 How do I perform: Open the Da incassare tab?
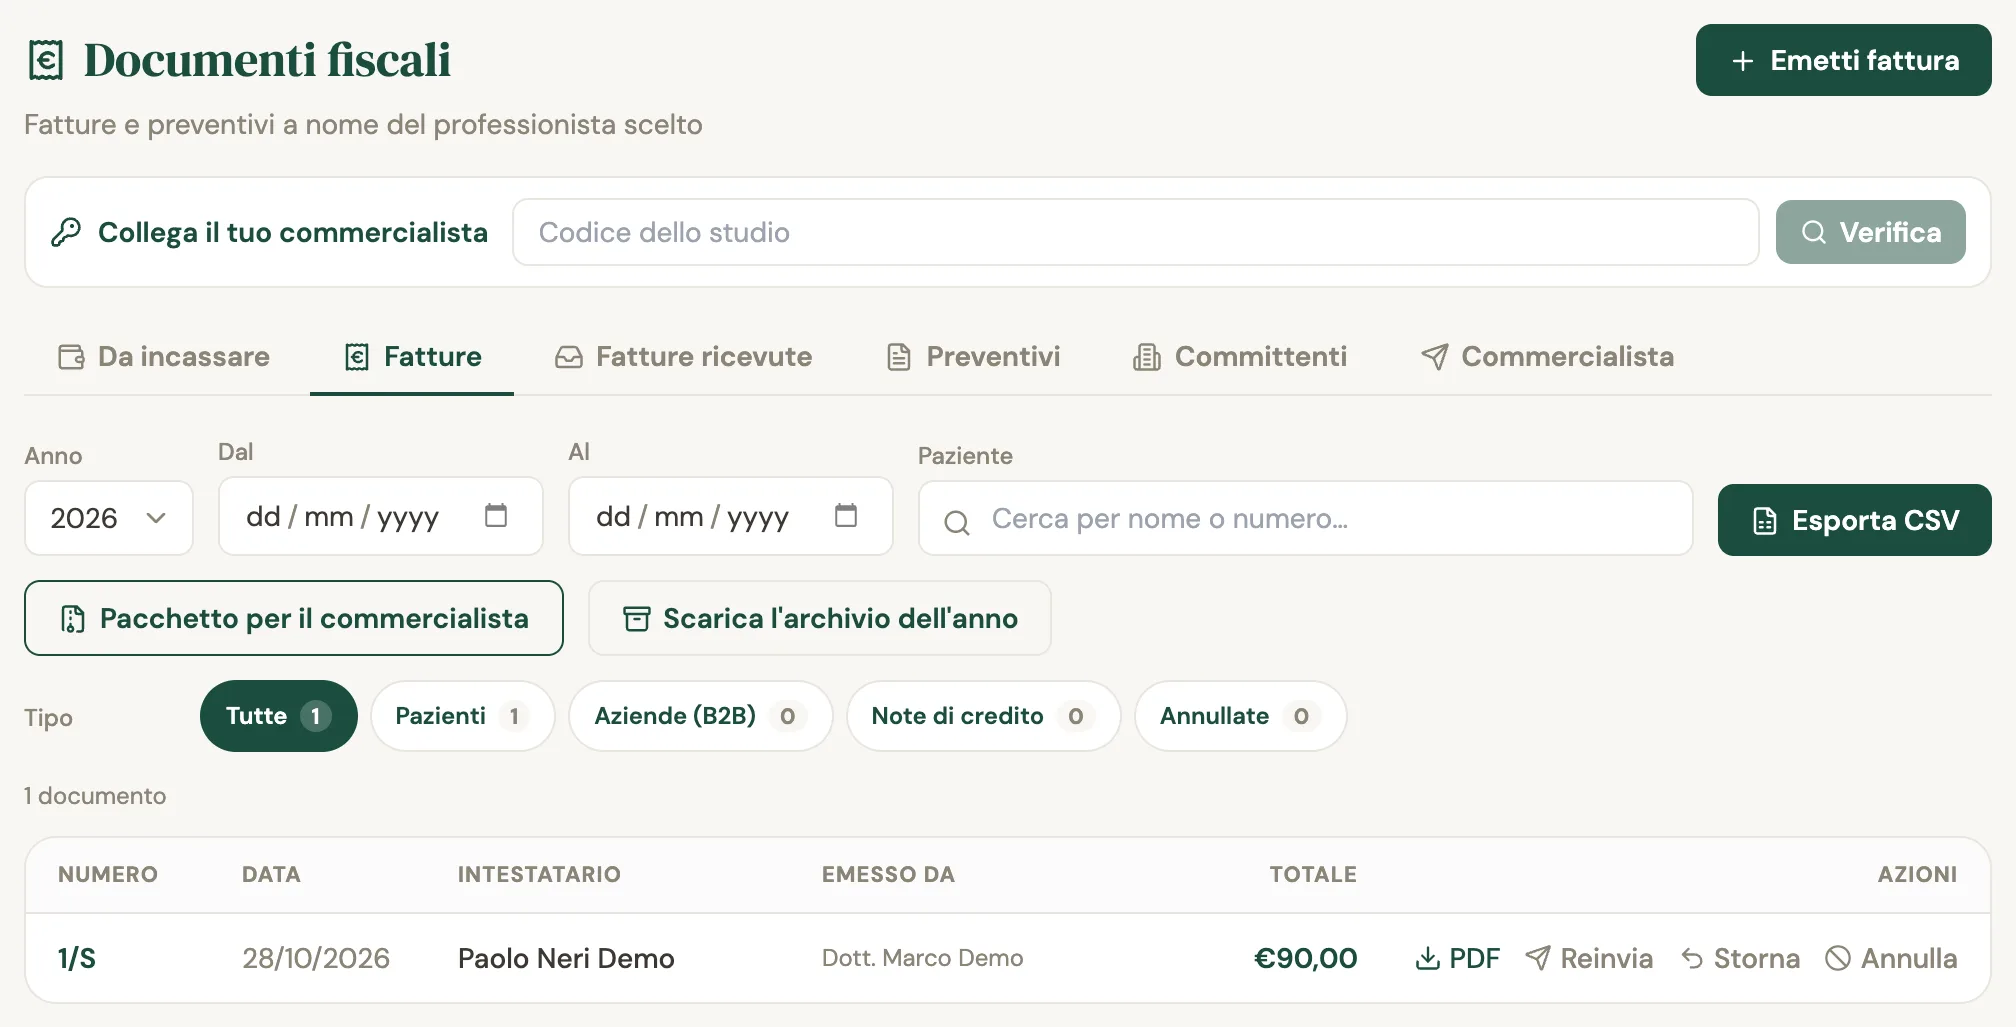coord(164,357)
